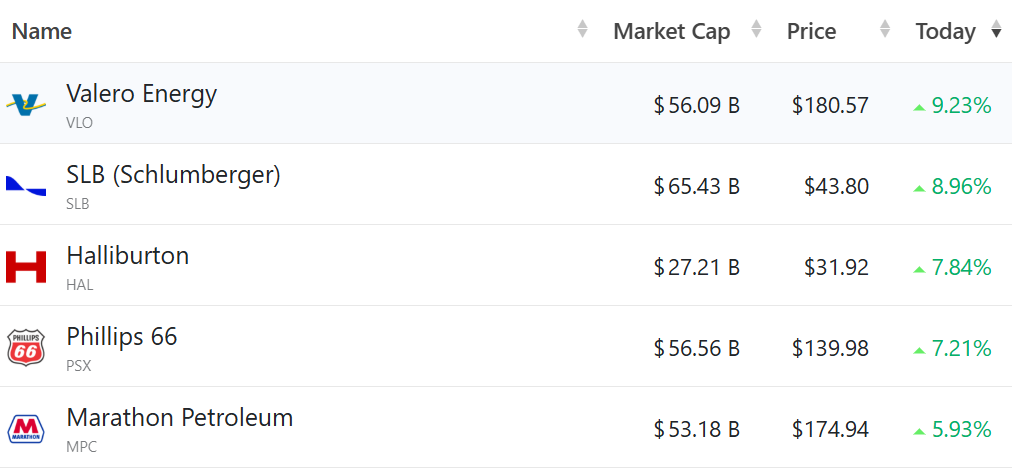Open the Valero Energy company link
Screen dimensions: 1012x471
click(x=141, y=94)
